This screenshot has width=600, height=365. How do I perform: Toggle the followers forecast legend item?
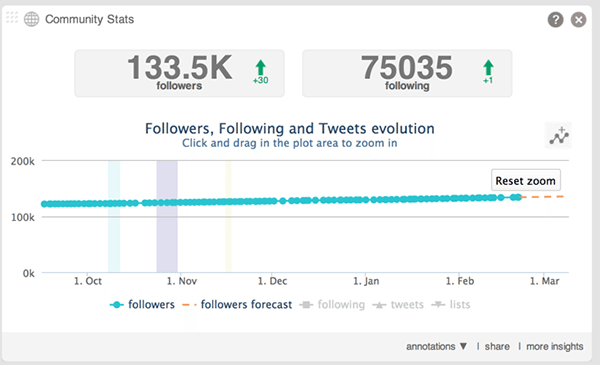pyautogui.click(x=237, y=305)
